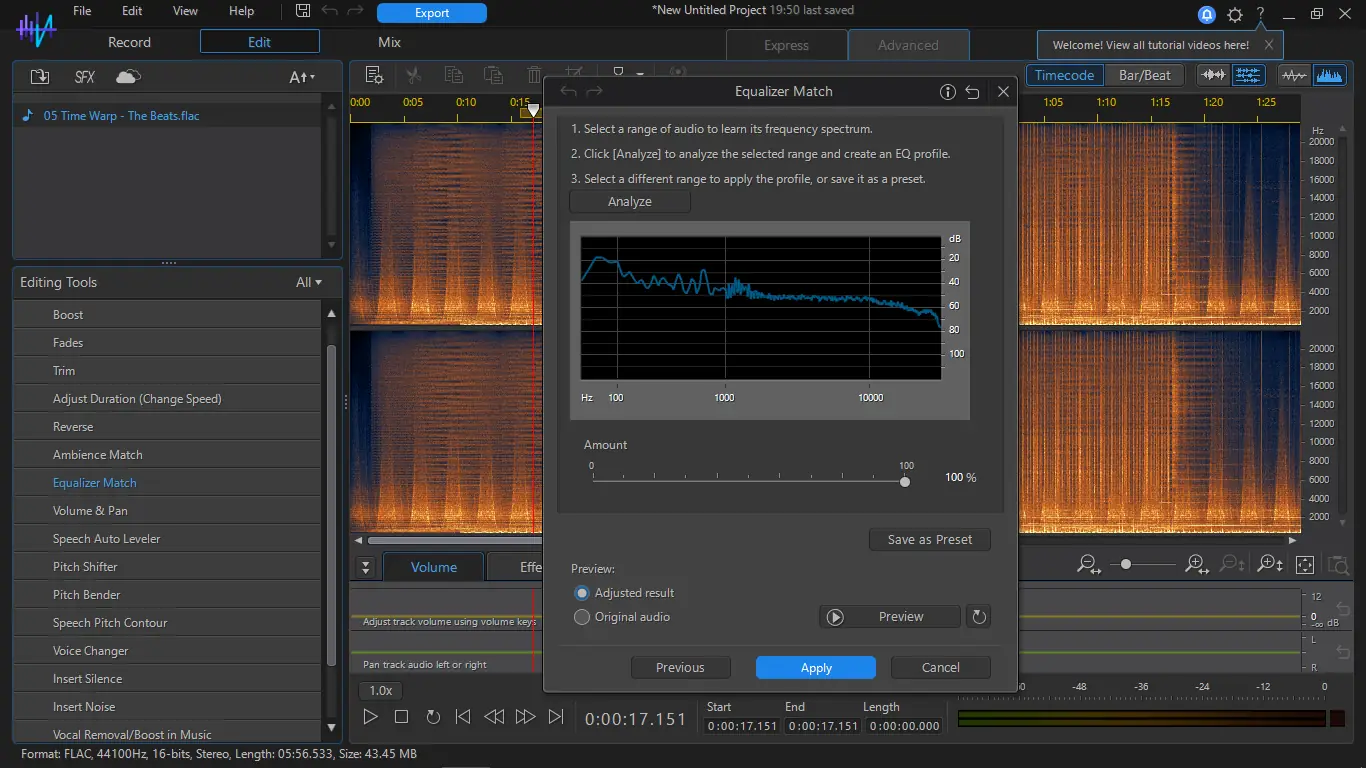Click the info icon in Equalizer Match
Screen dimensions: 1366x768
tap(948, 92)
